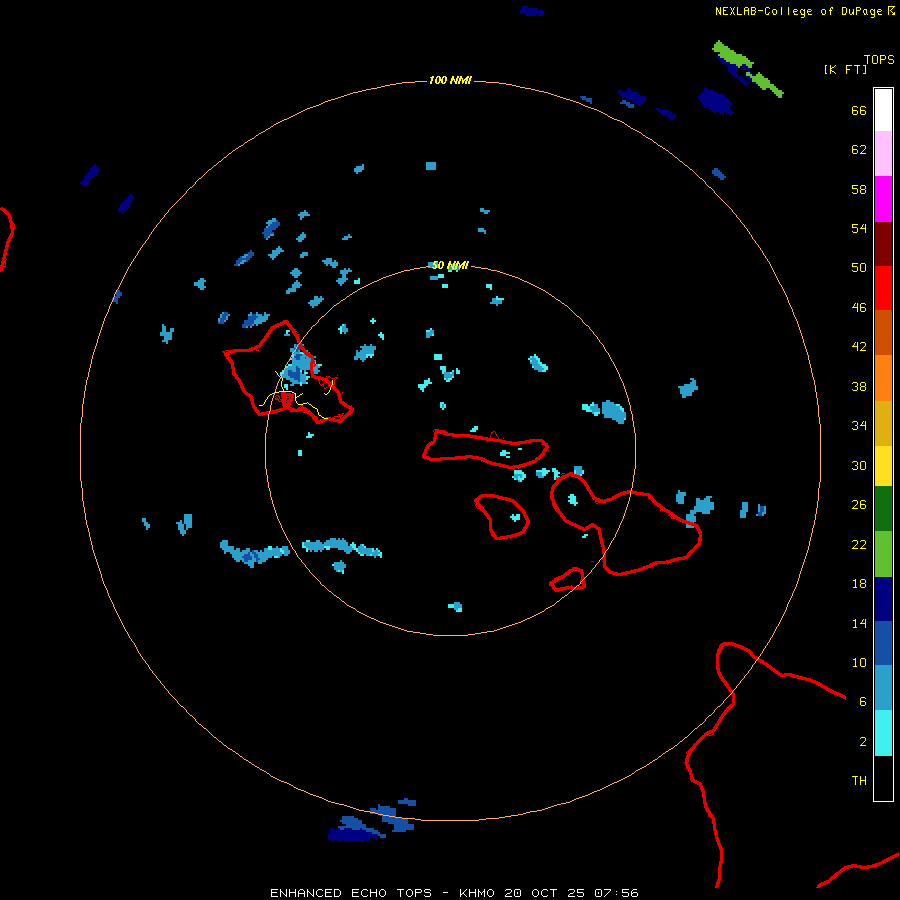Click the black TH threshold swatch

pyautogui.click(x=883, y=778)
